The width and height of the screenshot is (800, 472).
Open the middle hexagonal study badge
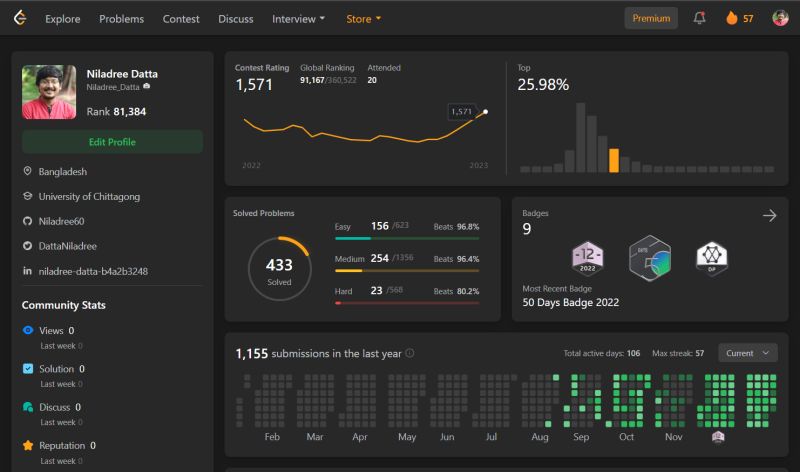[649, 258]
